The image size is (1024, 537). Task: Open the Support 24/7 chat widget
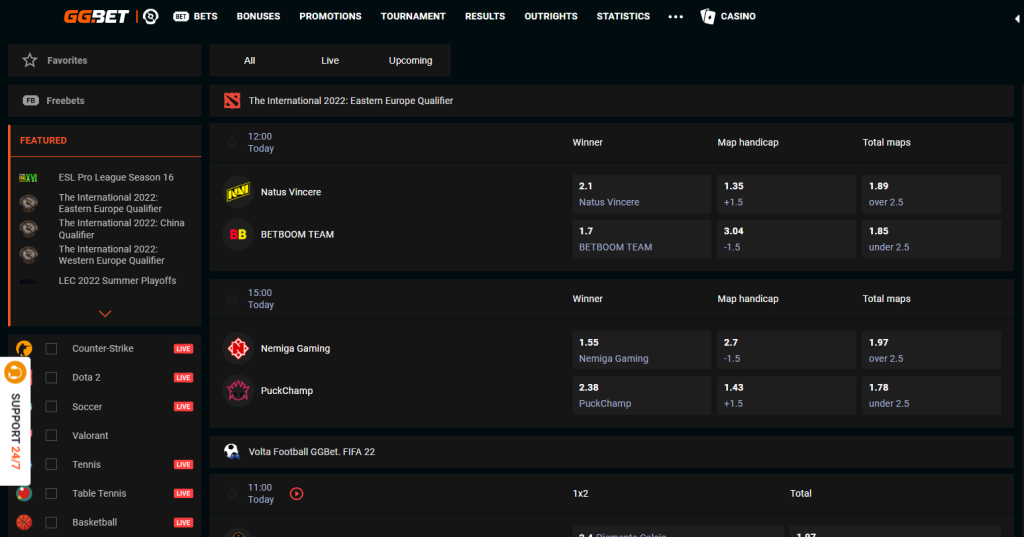(x=15, y=421)
